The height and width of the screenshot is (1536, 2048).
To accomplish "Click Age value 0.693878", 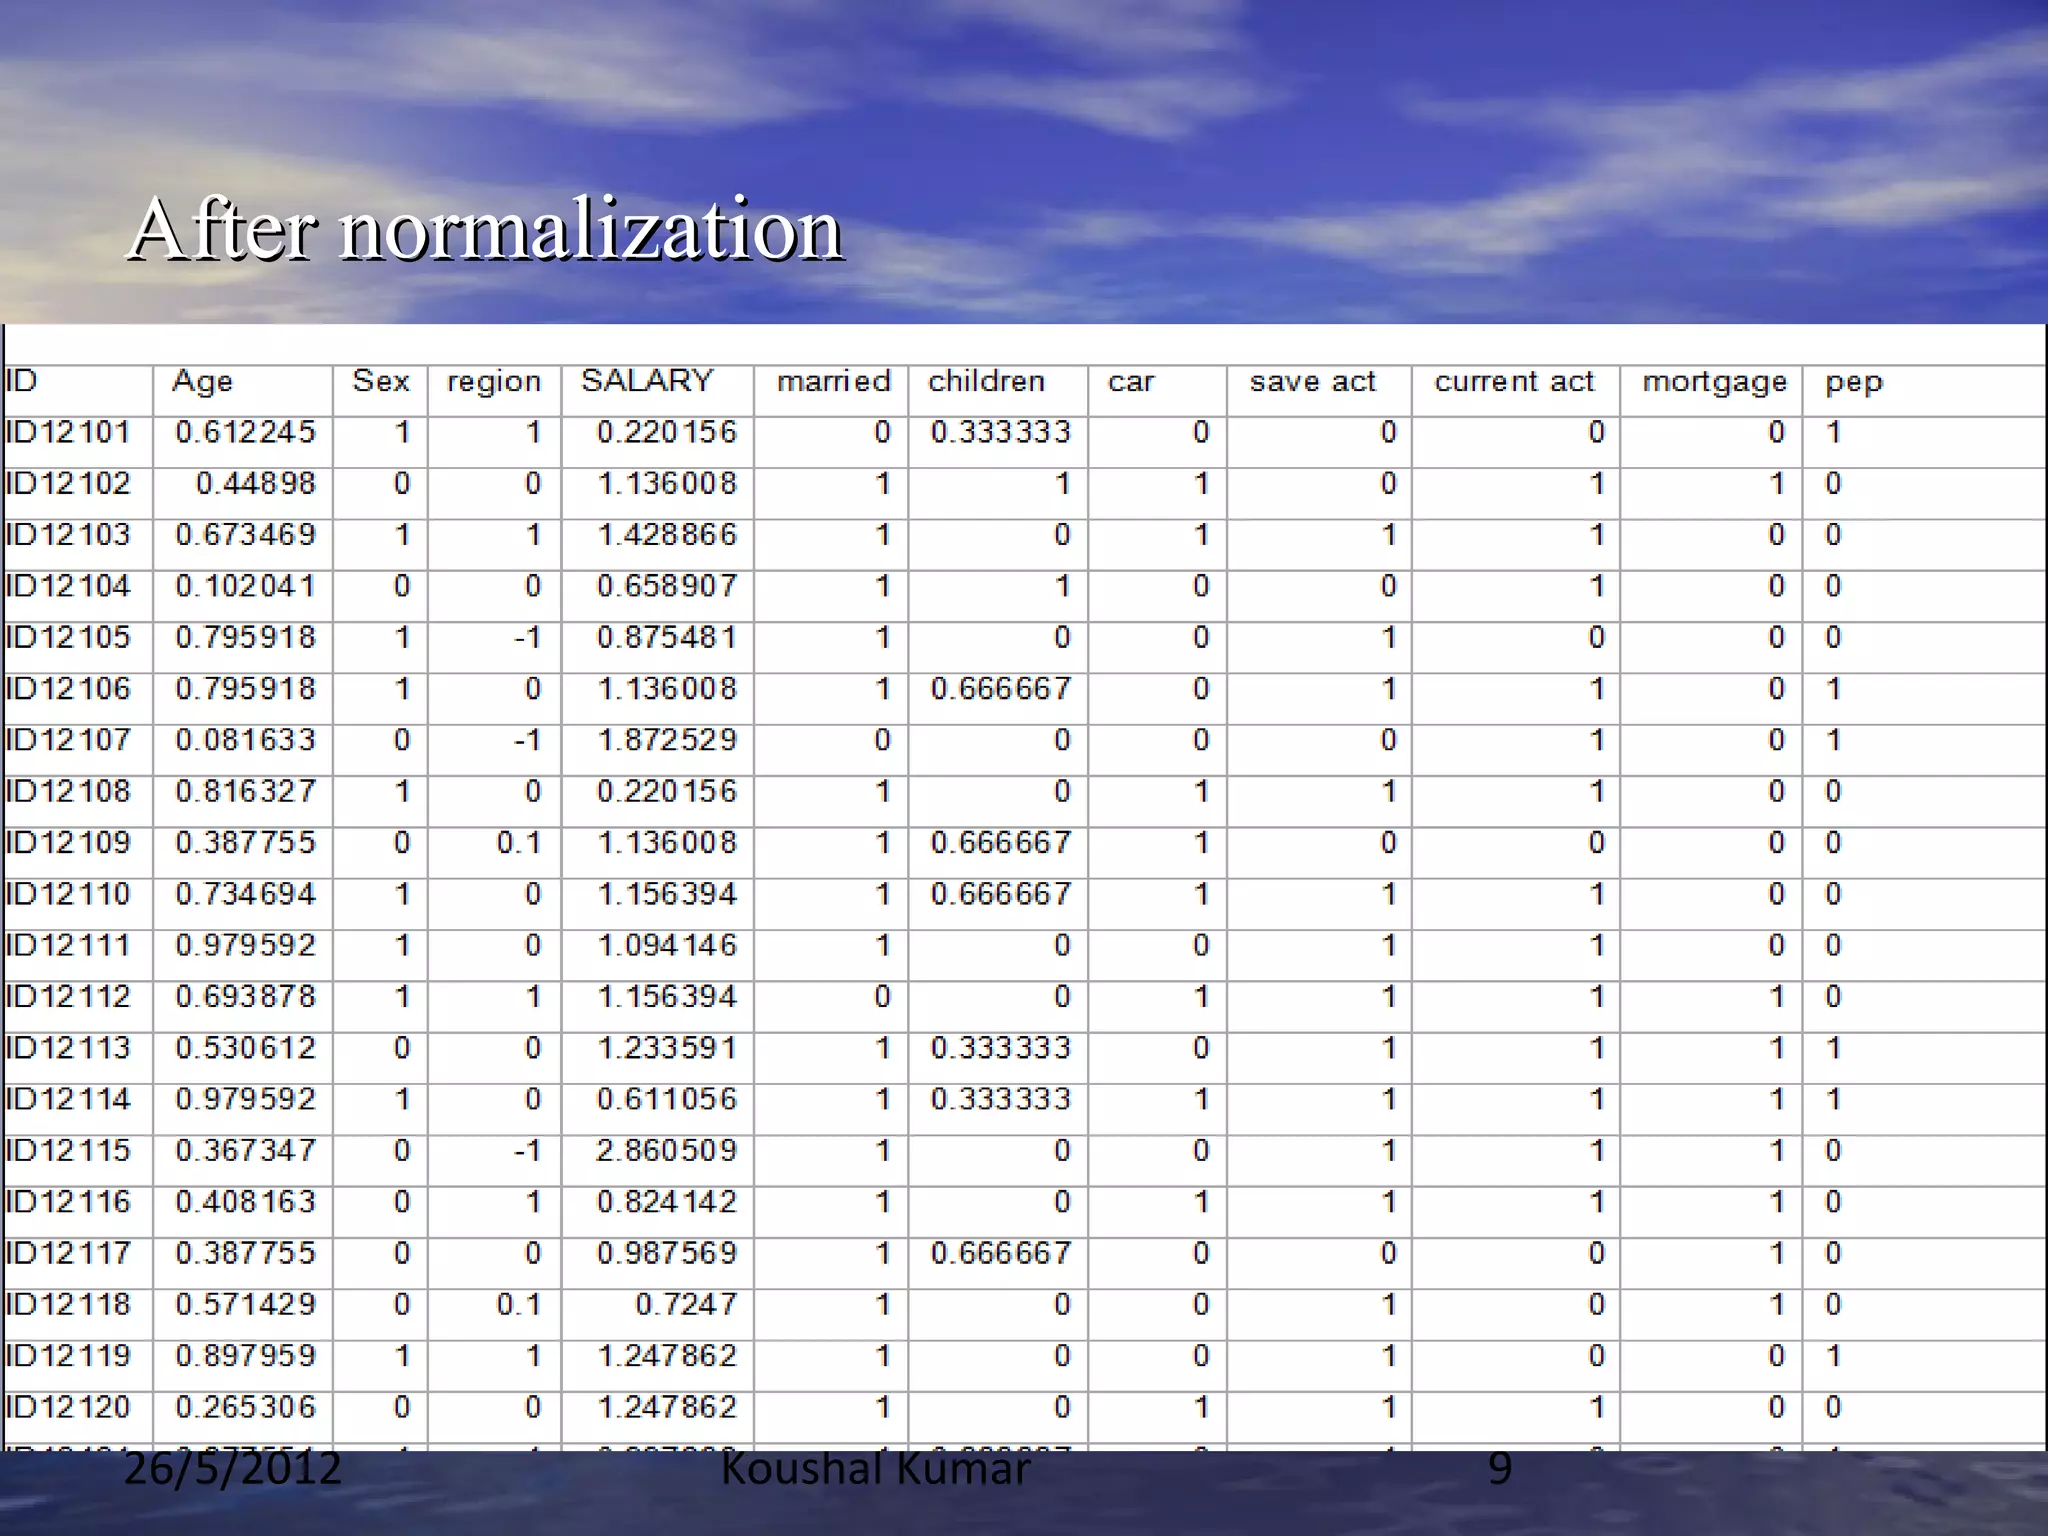I will tap(246, 997).
